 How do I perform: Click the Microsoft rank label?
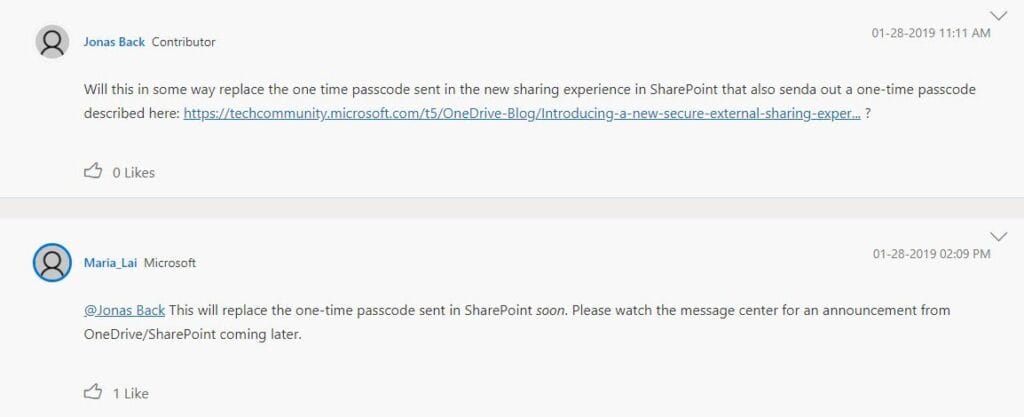click(x=170, y=263)
